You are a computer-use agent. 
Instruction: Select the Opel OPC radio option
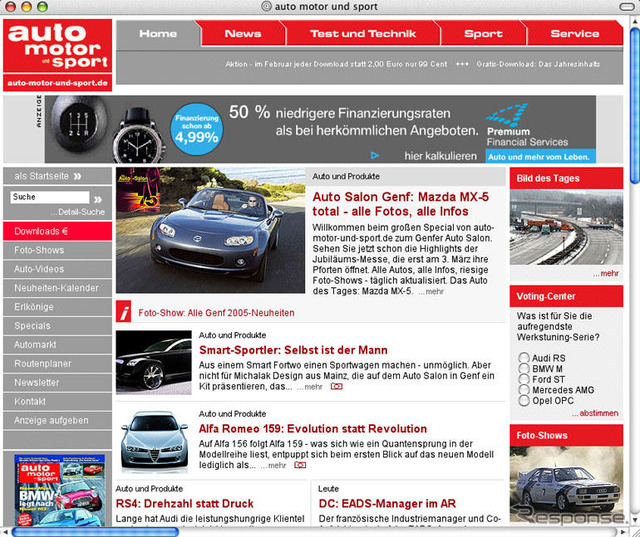point(524,401)
